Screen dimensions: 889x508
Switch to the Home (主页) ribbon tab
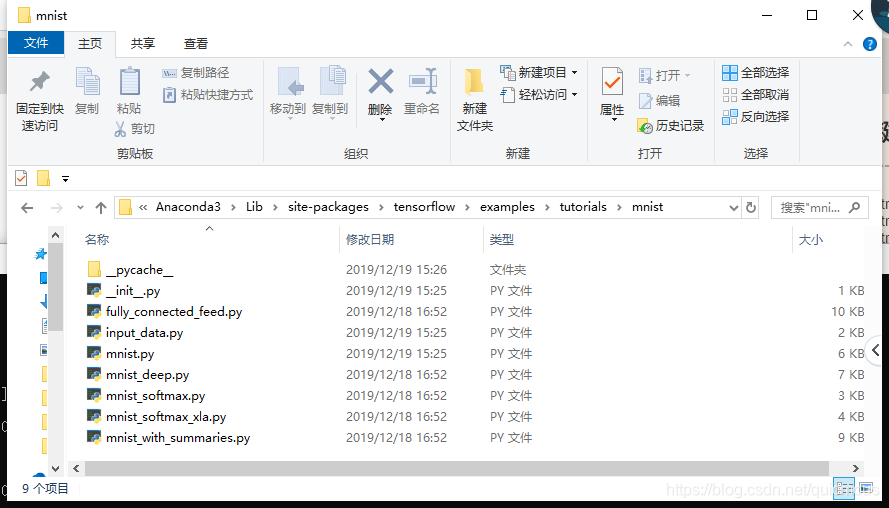click(90, 44)
